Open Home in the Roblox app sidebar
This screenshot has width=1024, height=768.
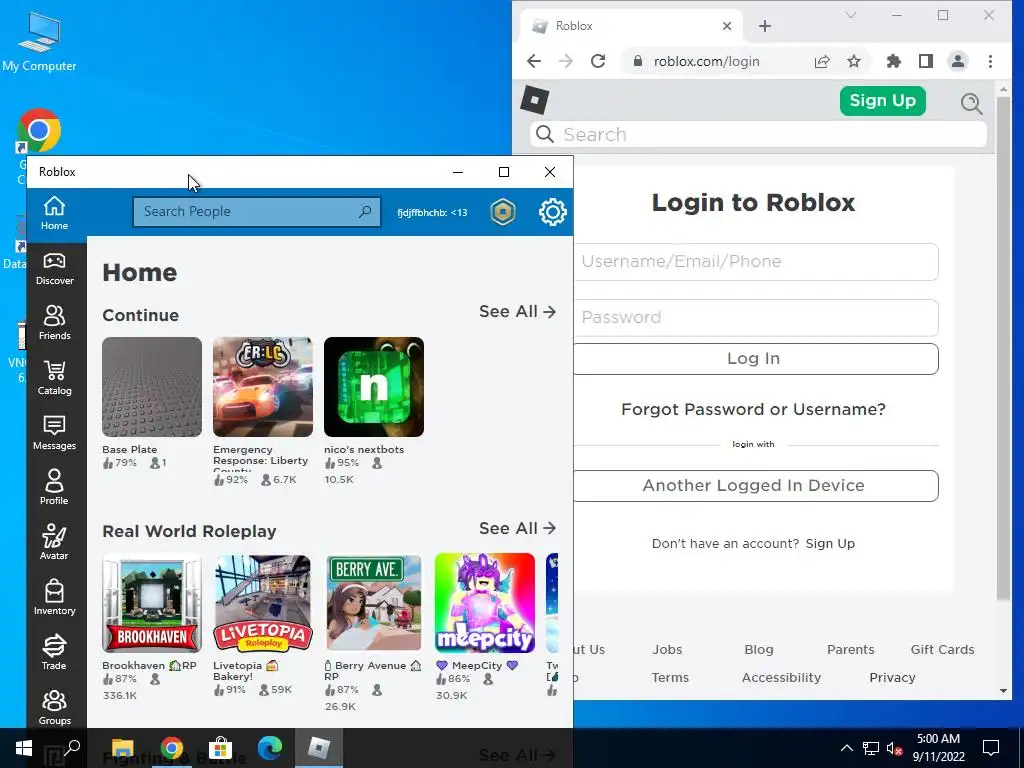(54, 214)
